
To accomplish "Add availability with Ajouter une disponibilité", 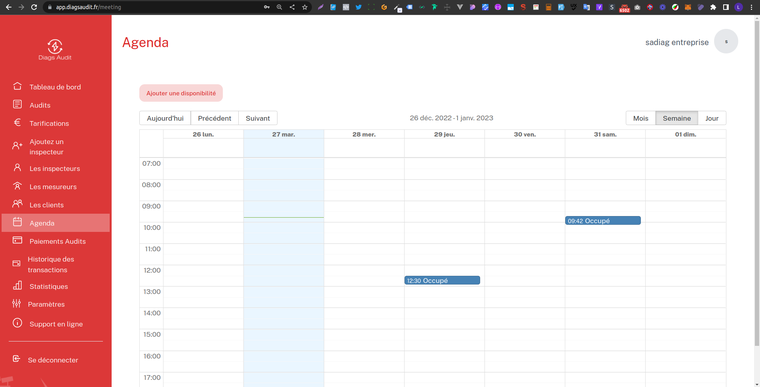I will (x=181, y=93).
